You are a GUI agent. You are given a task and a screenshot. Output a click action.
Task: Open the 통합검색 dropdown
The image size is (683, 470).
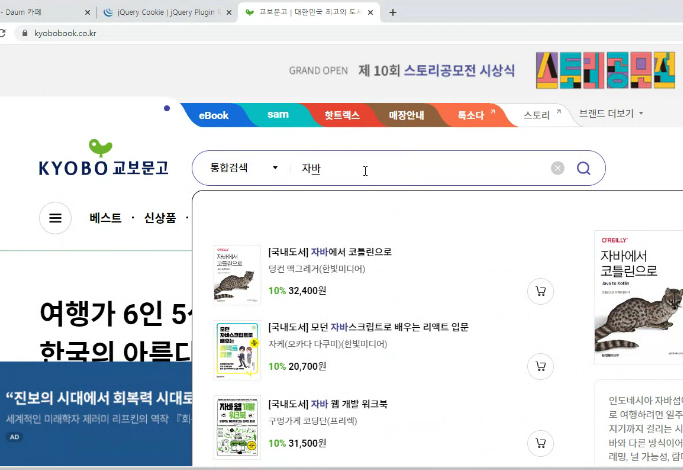(243, 168)
